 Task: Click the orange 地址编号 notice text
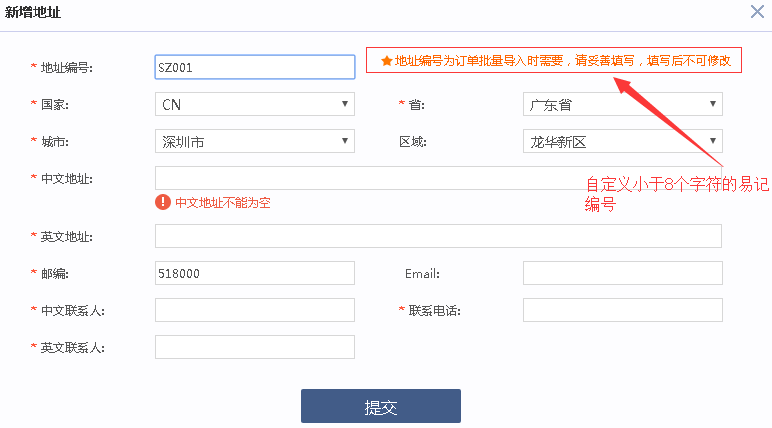(x=562, y=61)
